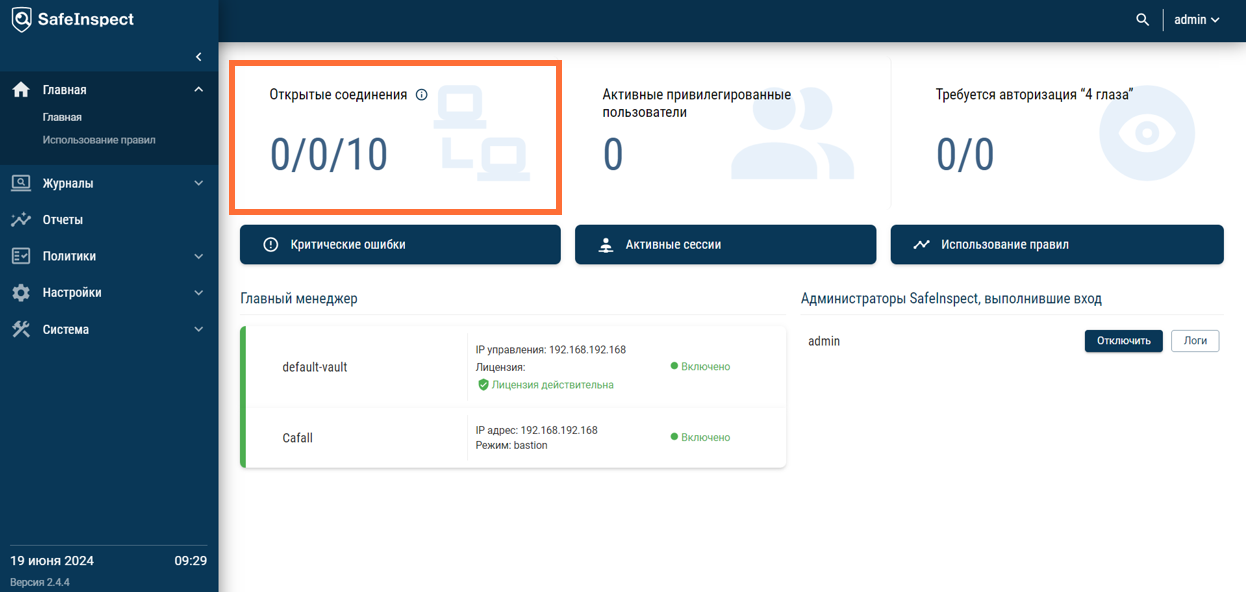Open the admin user dropdown
Viewport: 1246px width, 592px height.
click(x=1197, y=20)
